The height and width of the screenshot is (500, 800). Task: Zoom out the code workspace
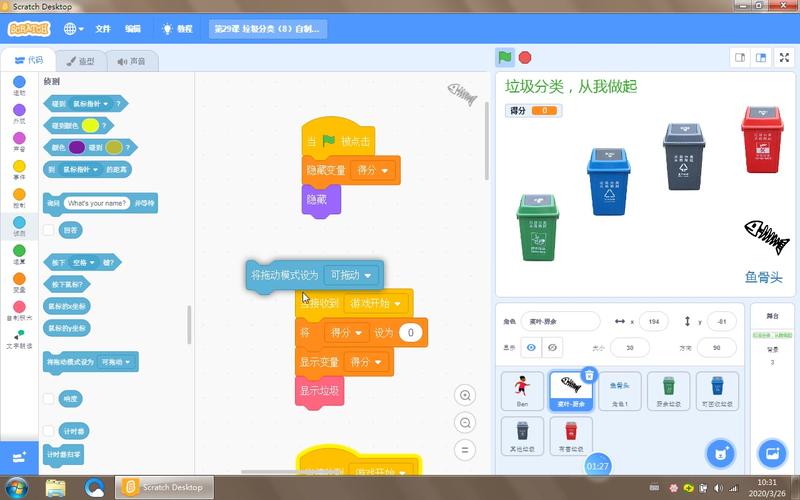click(x=465, y=423)
